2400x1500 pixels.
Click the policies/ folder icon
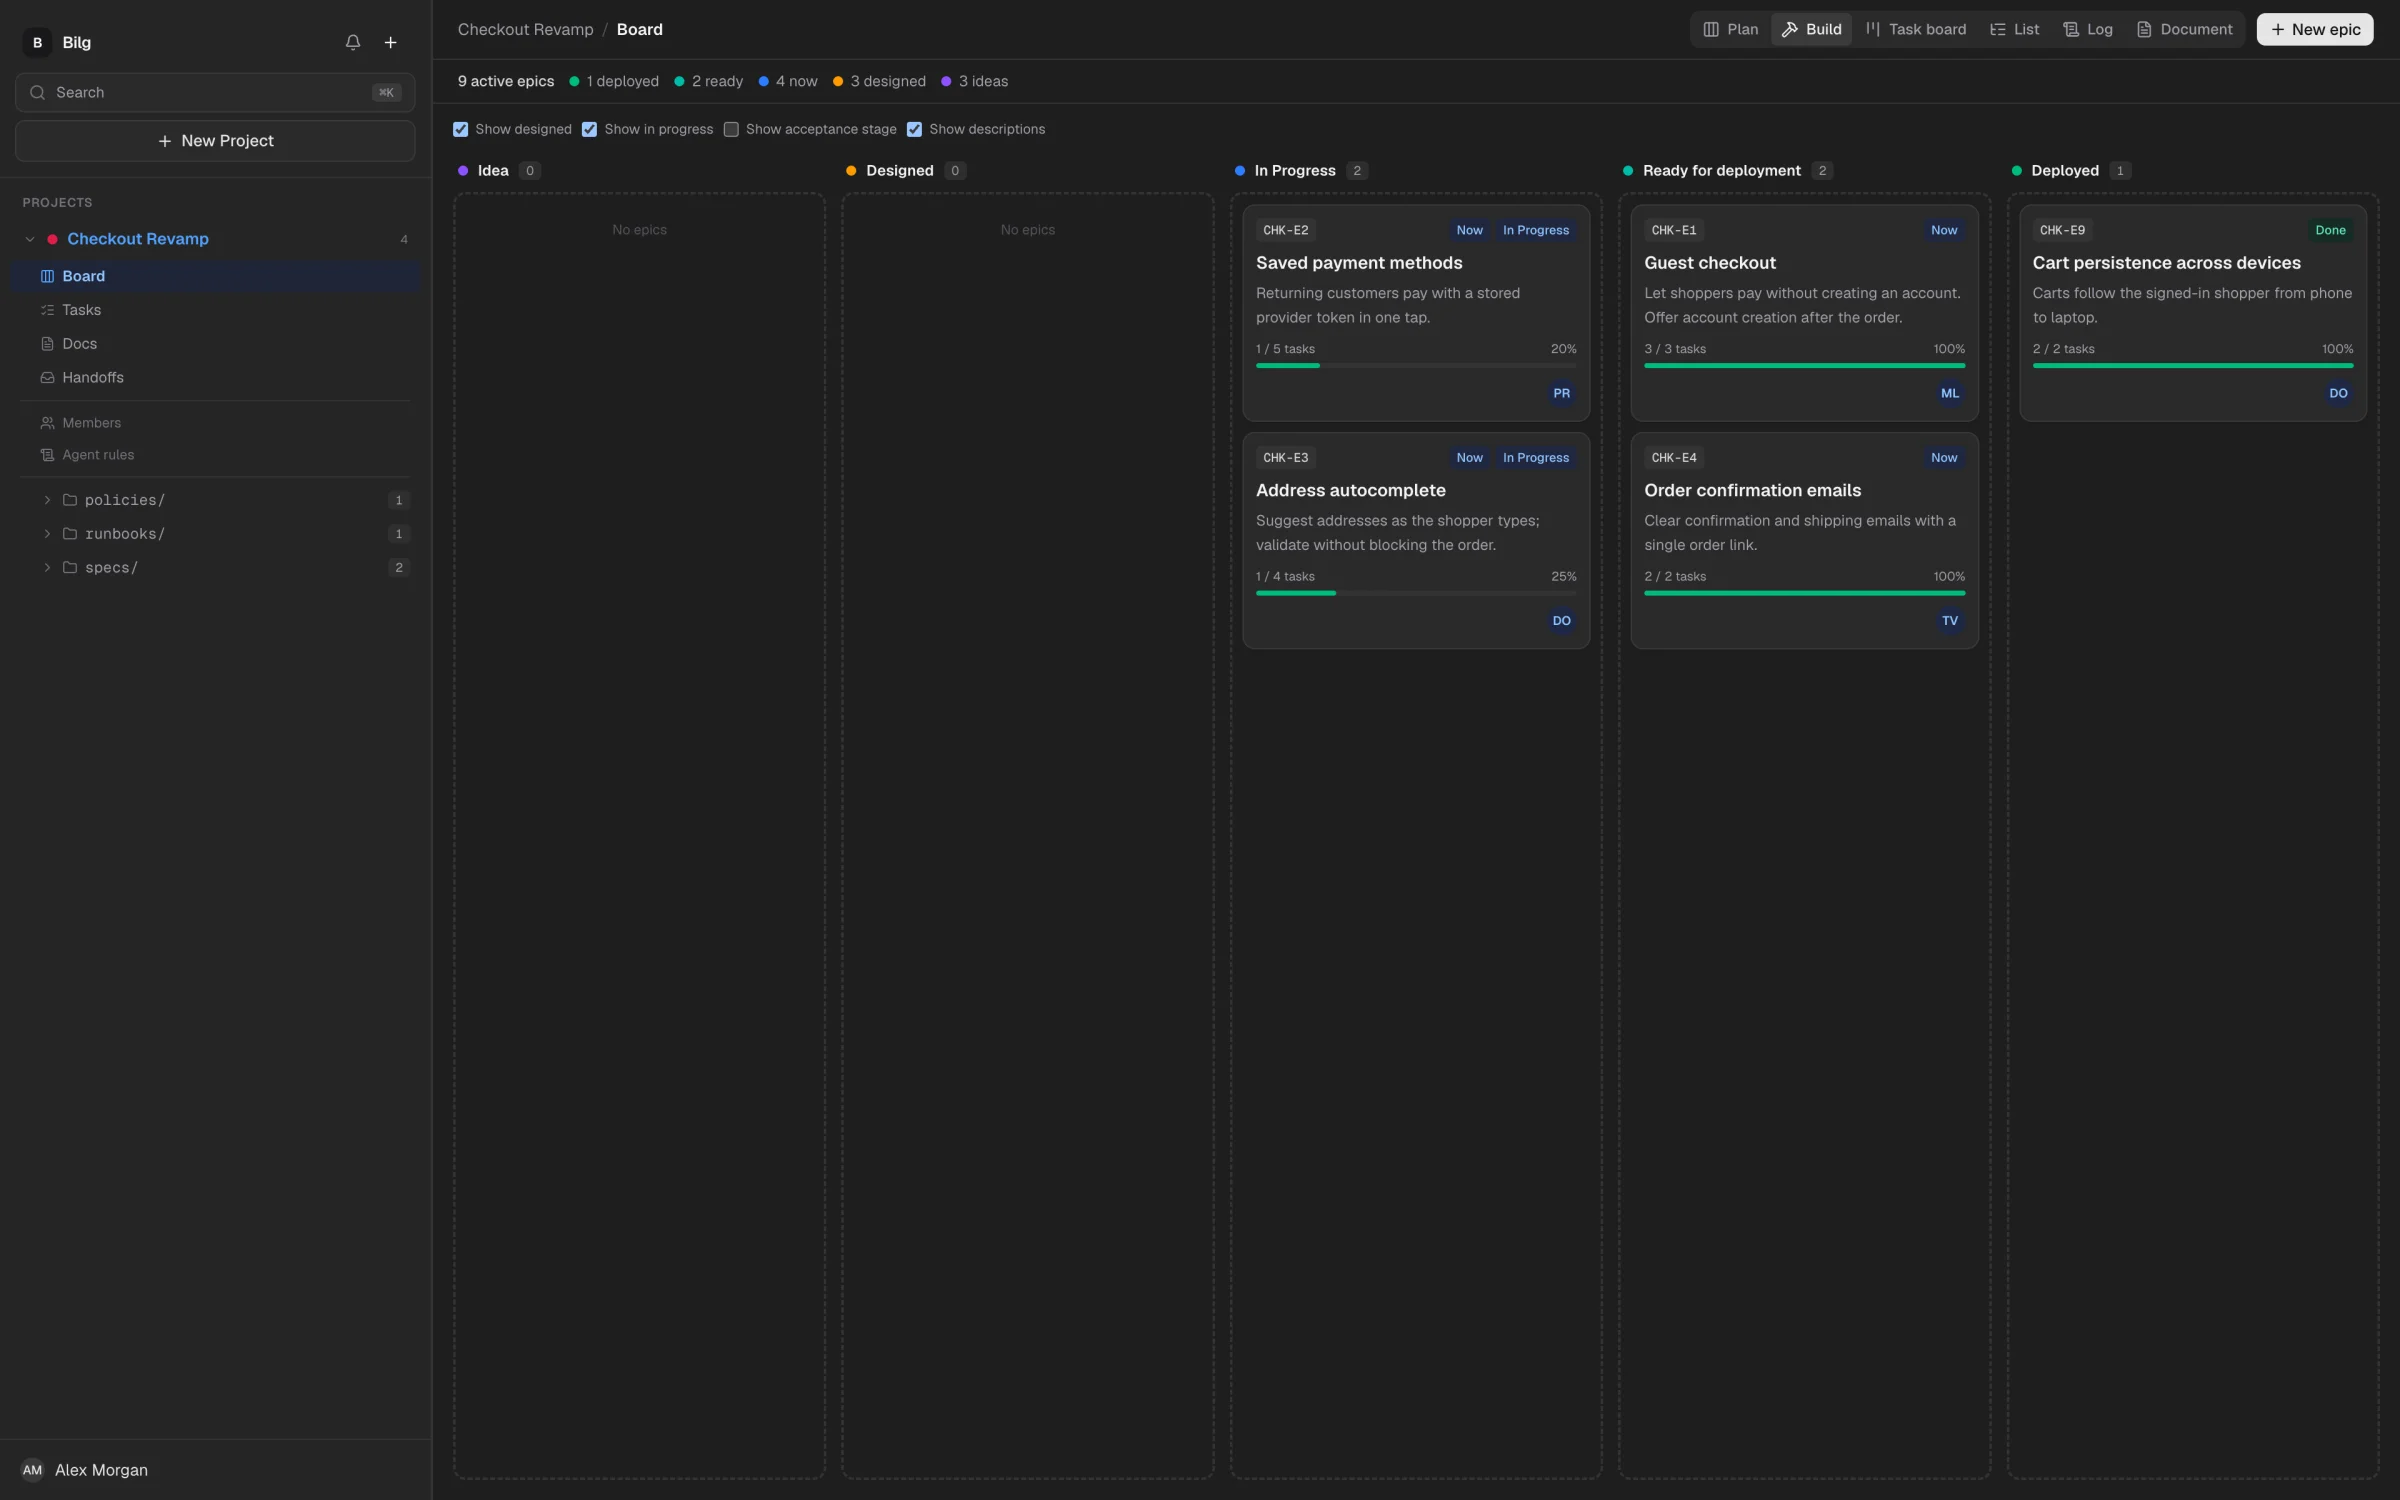(x=70, y=500)
